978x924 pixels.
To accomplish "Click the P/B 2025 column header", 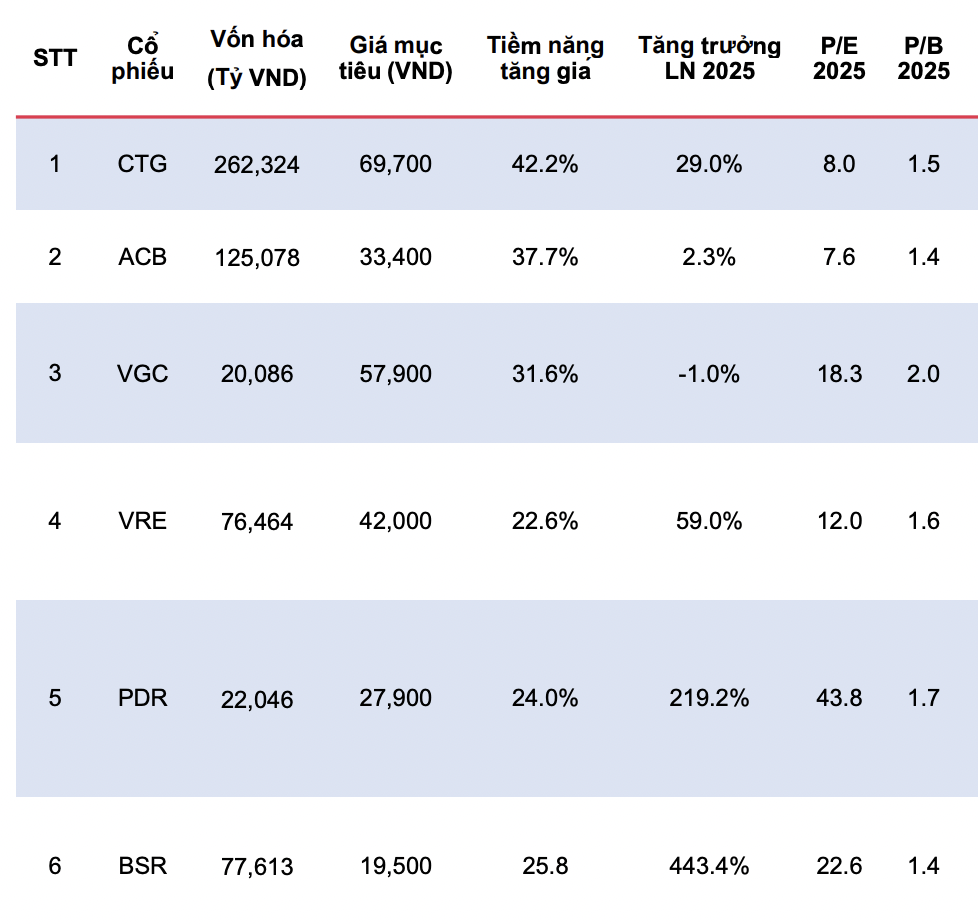I will (924, 58).
